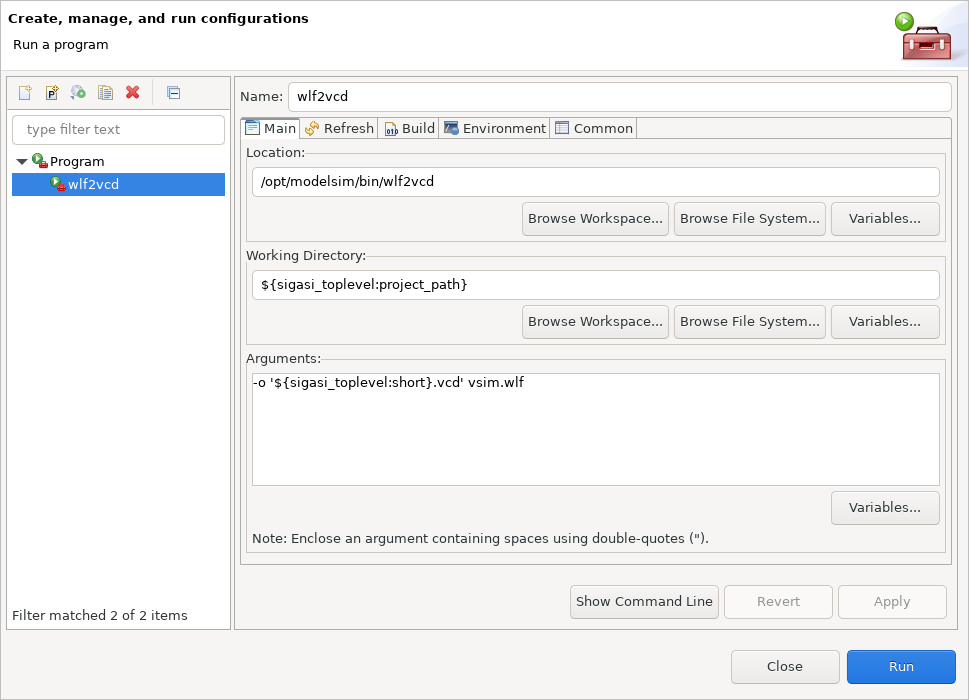Show Command Line for this configuration
The height and width of the screenshot is (700, 969).
point(644,602)
